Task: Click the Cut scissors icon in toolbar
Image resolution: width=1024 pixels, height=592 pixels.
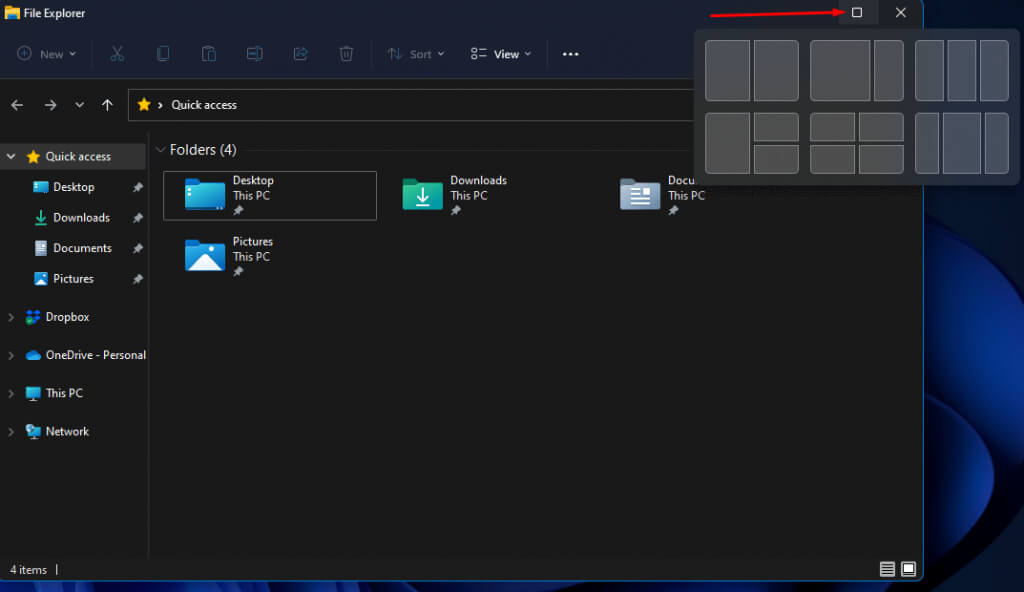Action: click(117, 54)
